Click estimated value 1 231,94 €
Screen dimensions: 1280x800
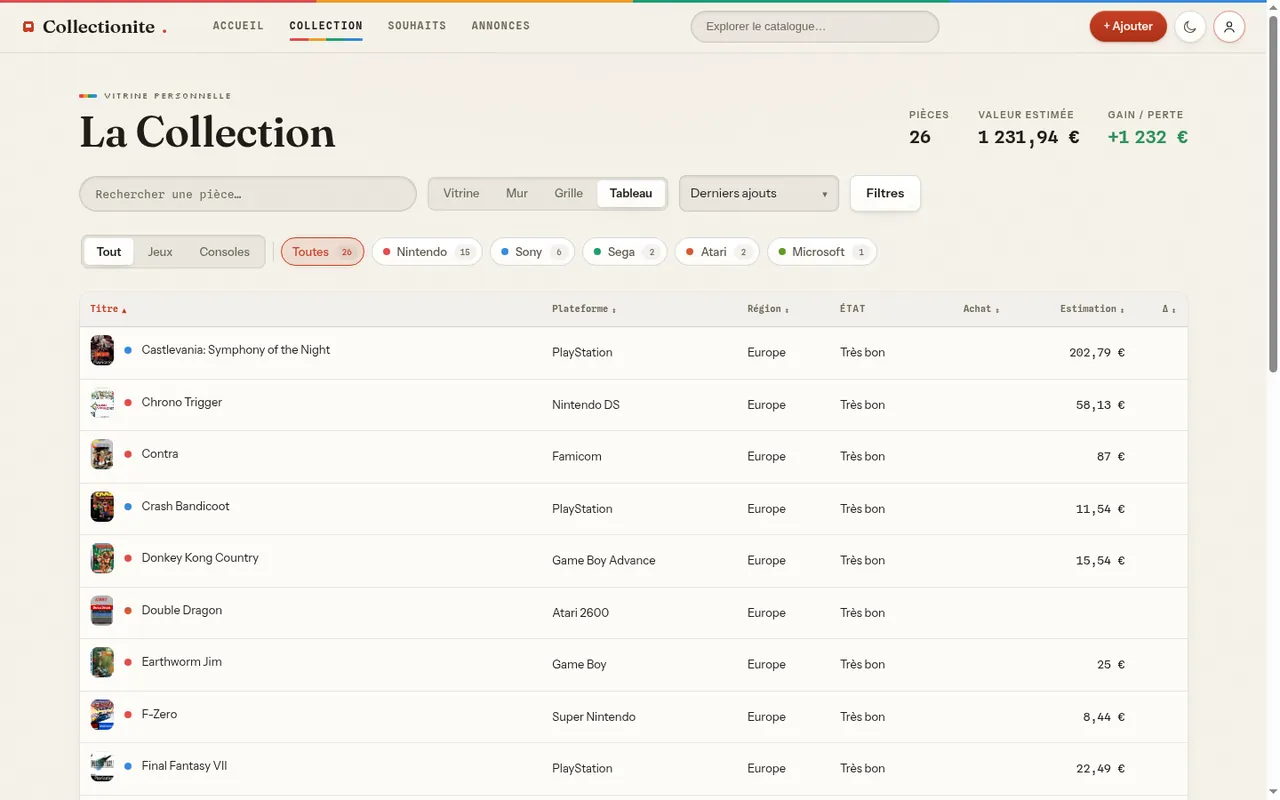pos(1028,137)
